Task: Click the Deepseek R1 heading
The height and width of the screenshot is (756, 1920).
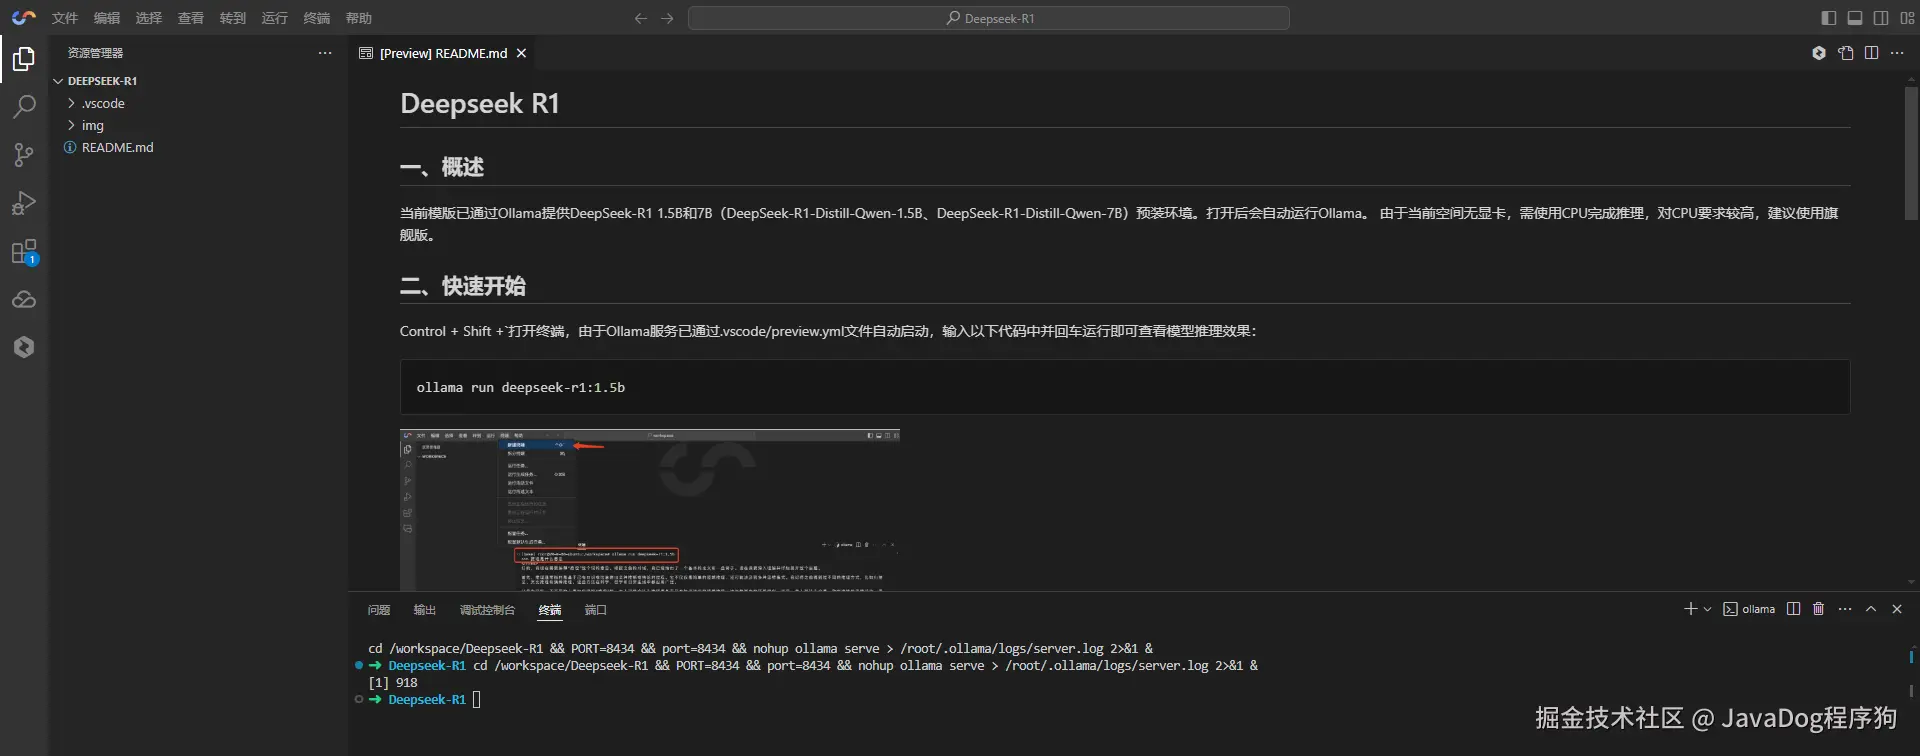Action: [x=480, y=103]
